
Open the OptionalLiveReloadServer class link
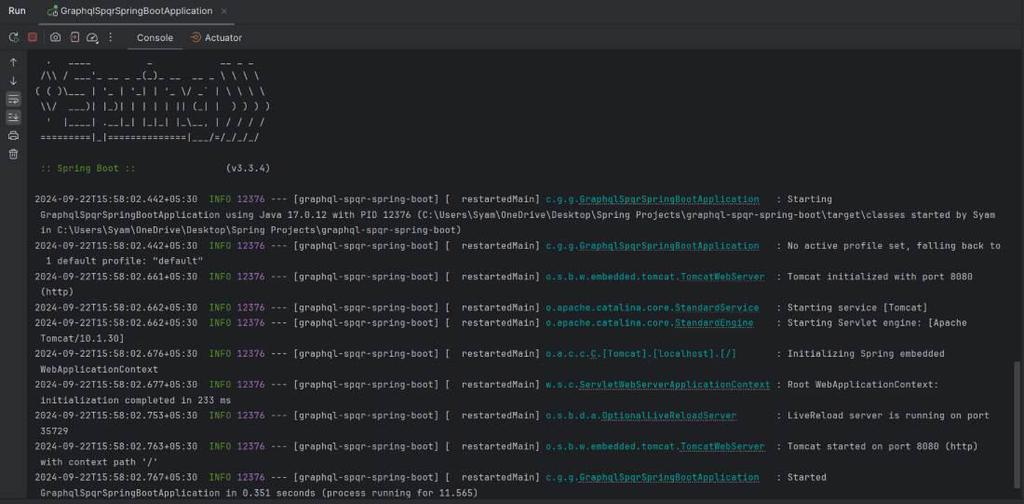pos(669,415)
